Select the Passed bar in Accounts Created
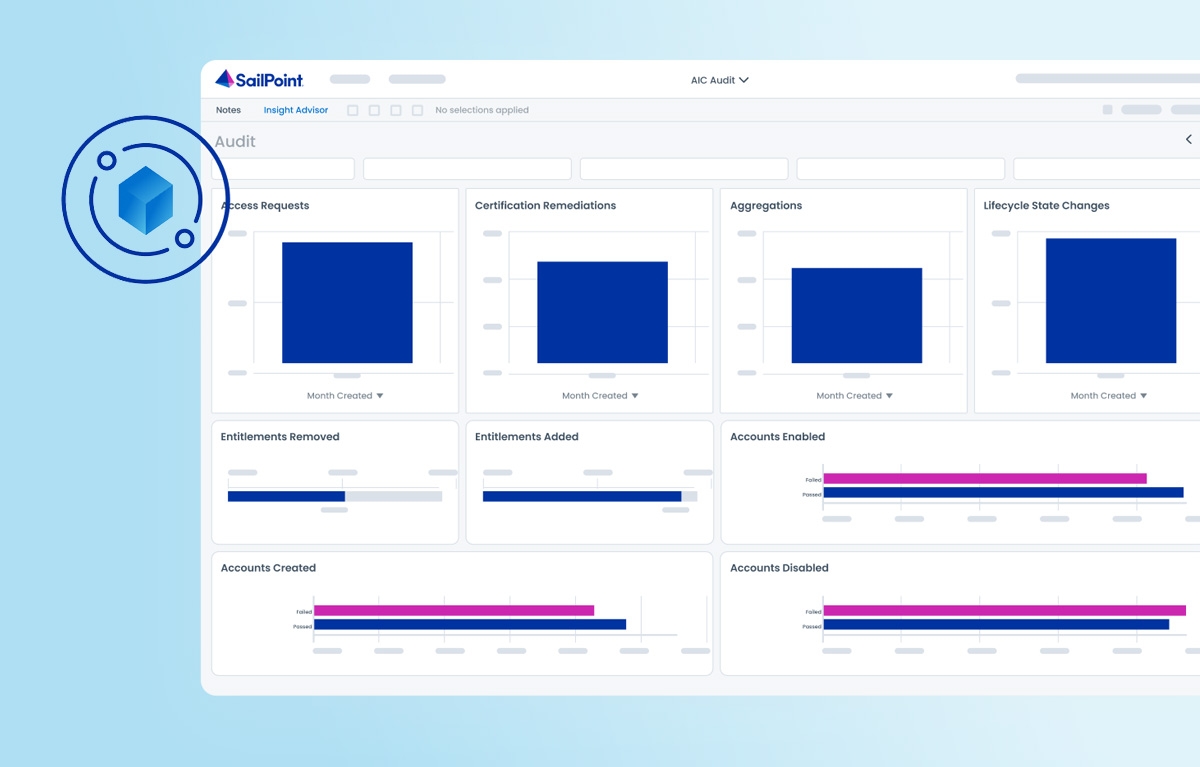 (x=470, y=625)
